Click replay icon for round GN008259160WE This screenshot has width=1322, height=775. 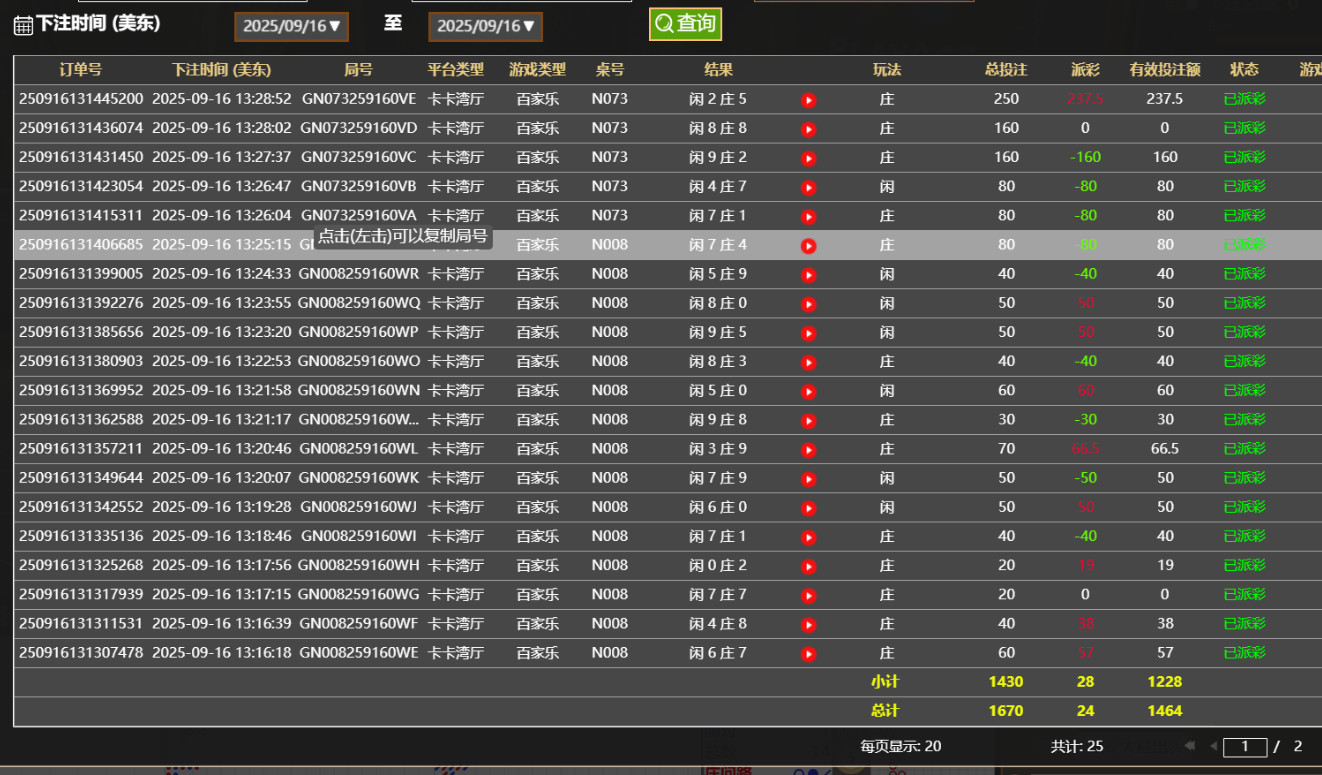tap(809, 654)
